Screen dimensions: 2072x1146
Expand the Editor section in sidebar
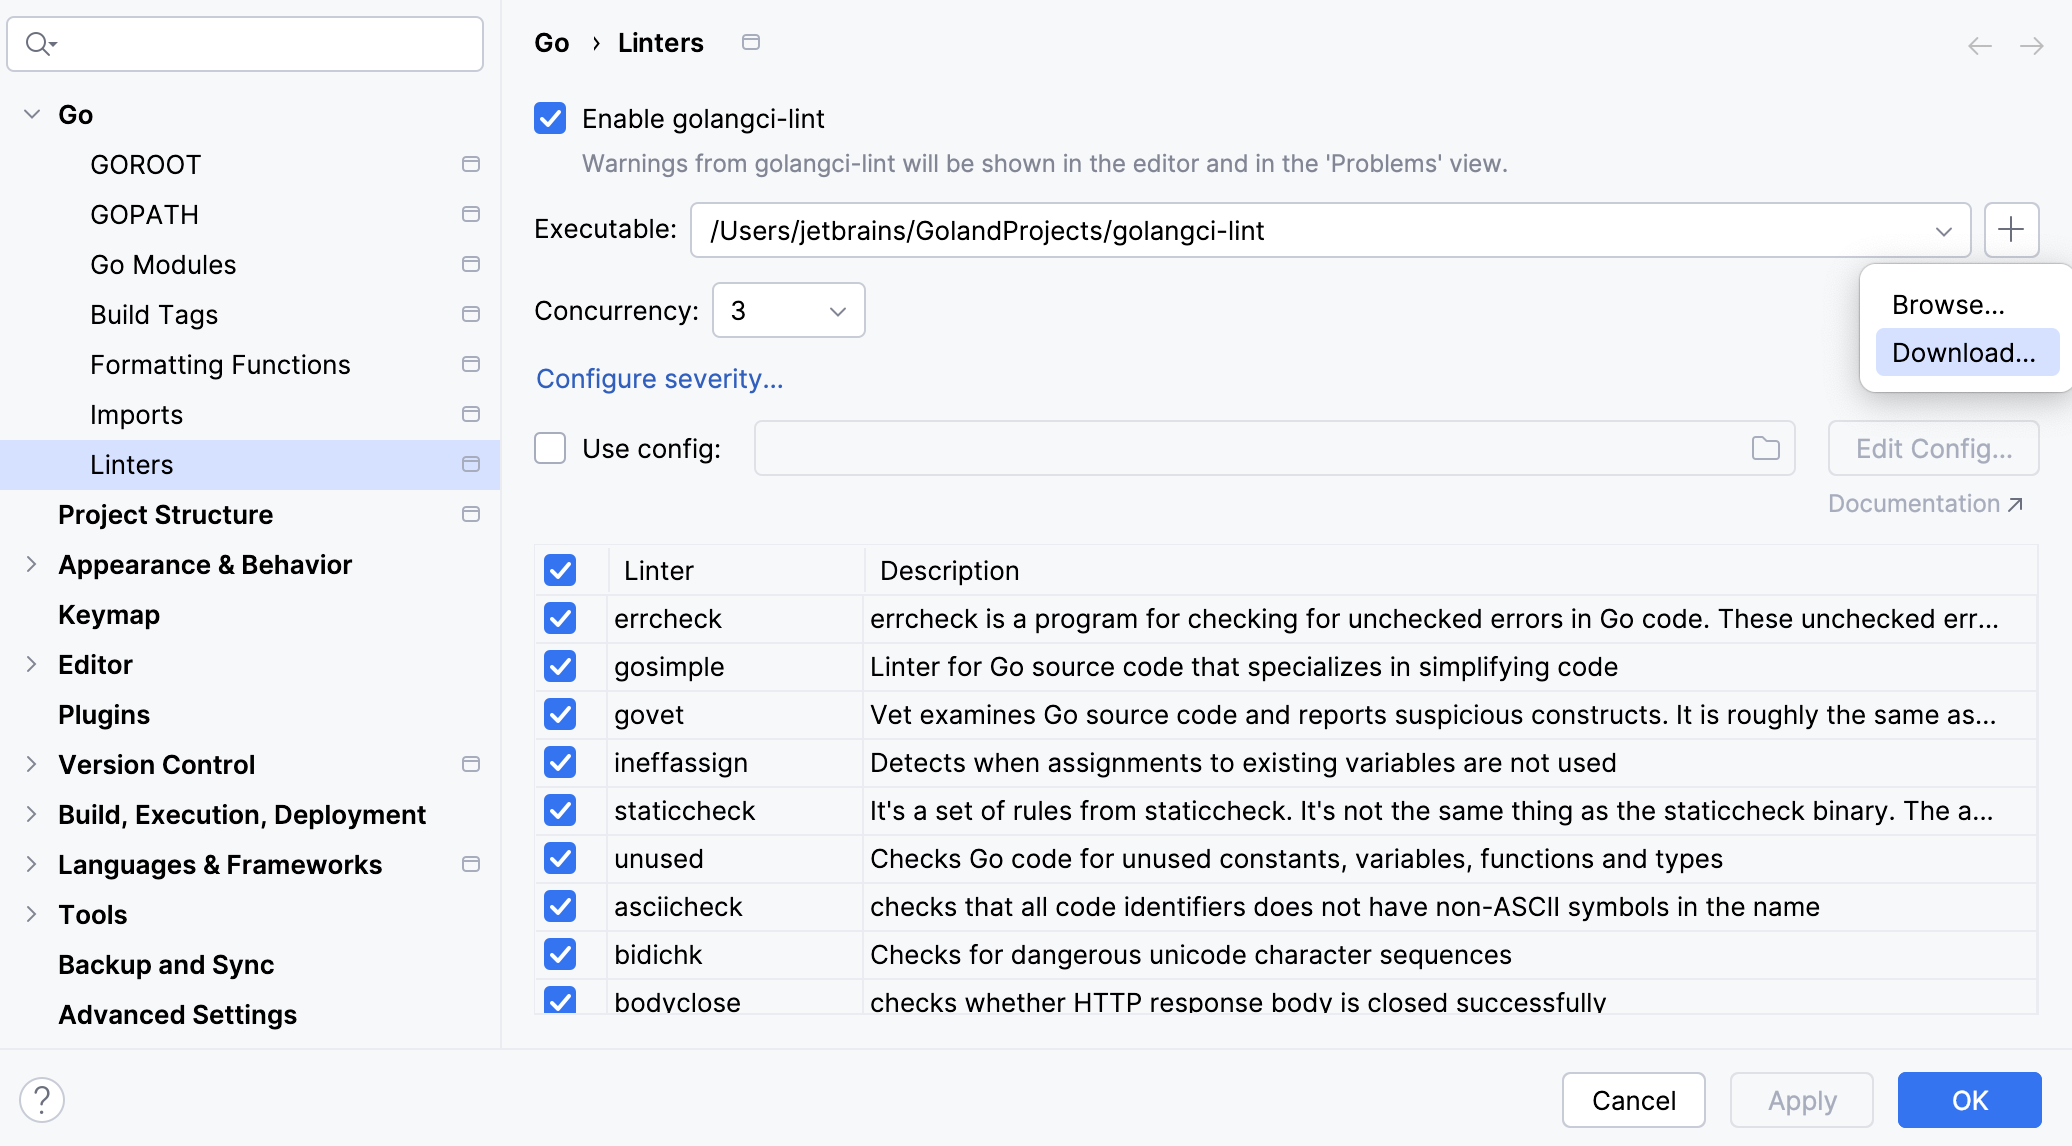click(x=31, y=664)
